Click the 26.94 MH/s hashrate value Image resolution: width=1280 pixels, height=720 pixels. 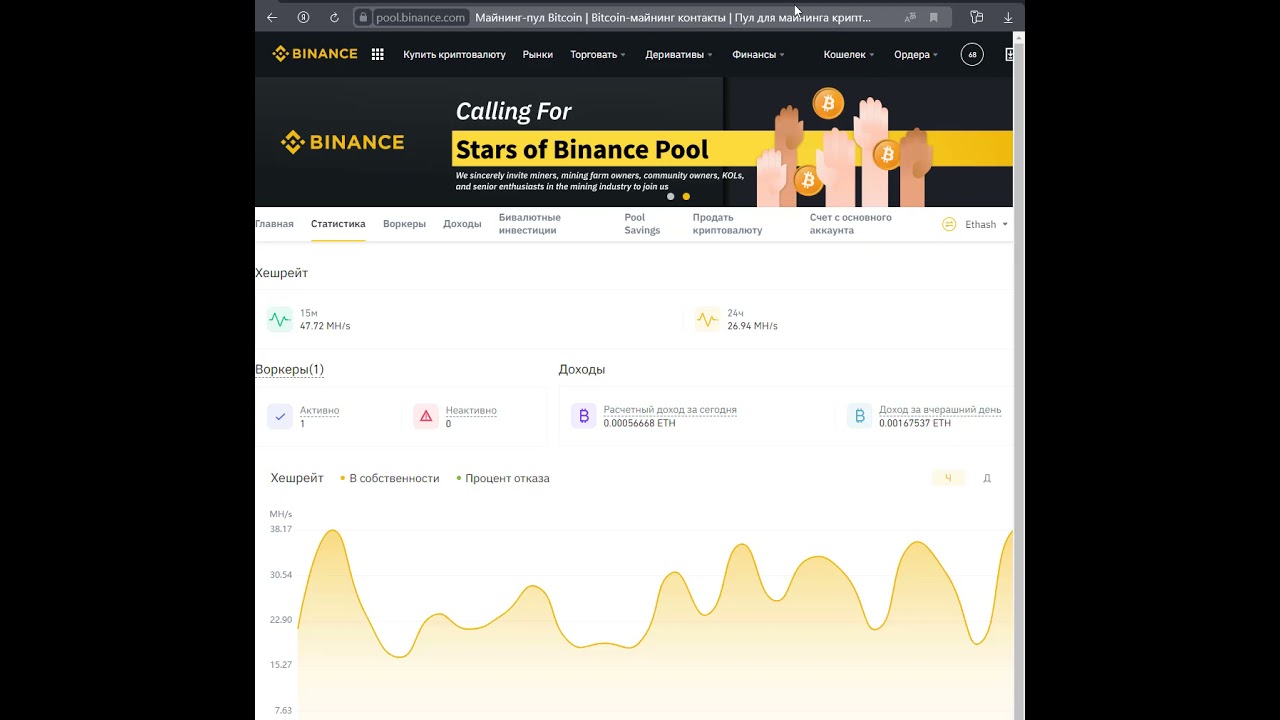pos(752,326)
